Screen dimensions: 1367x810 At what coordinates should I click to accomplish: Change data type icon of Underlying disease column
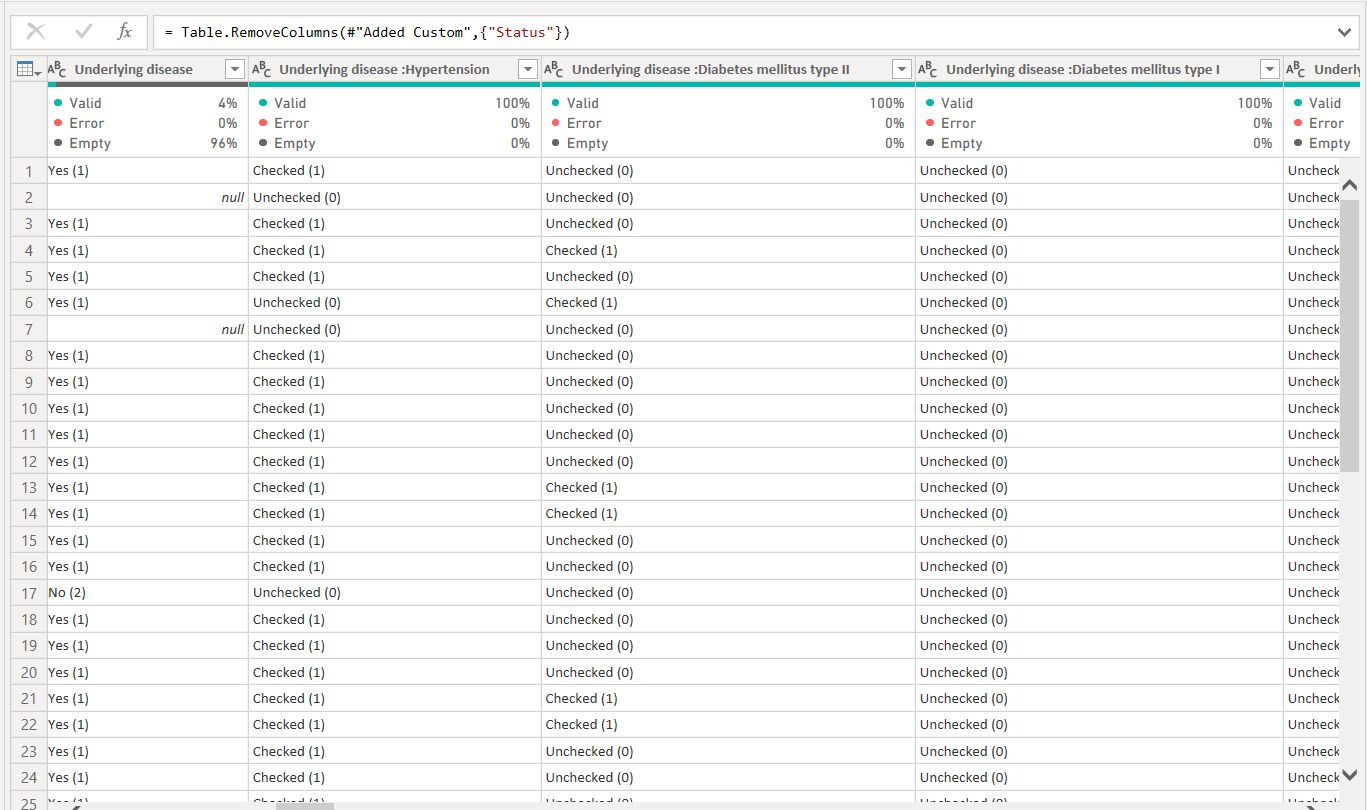pyautogui.click(x=58, y=69)
